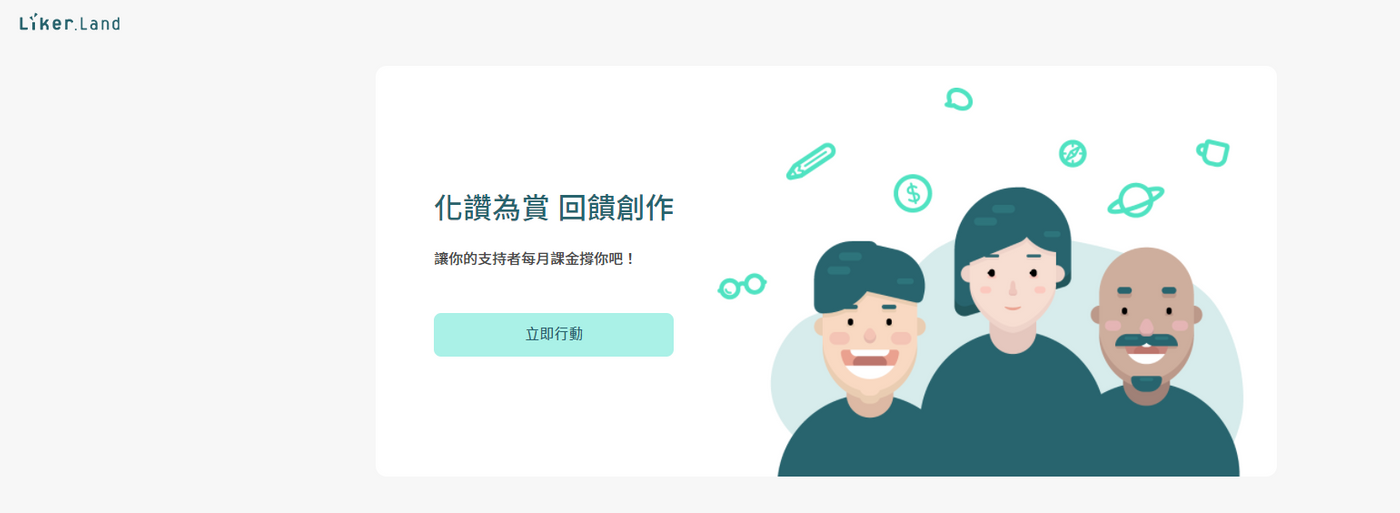The width and height of the screenshot is (1400, 513).
Task: Click the green pencil icon
Action: [810, 161]
